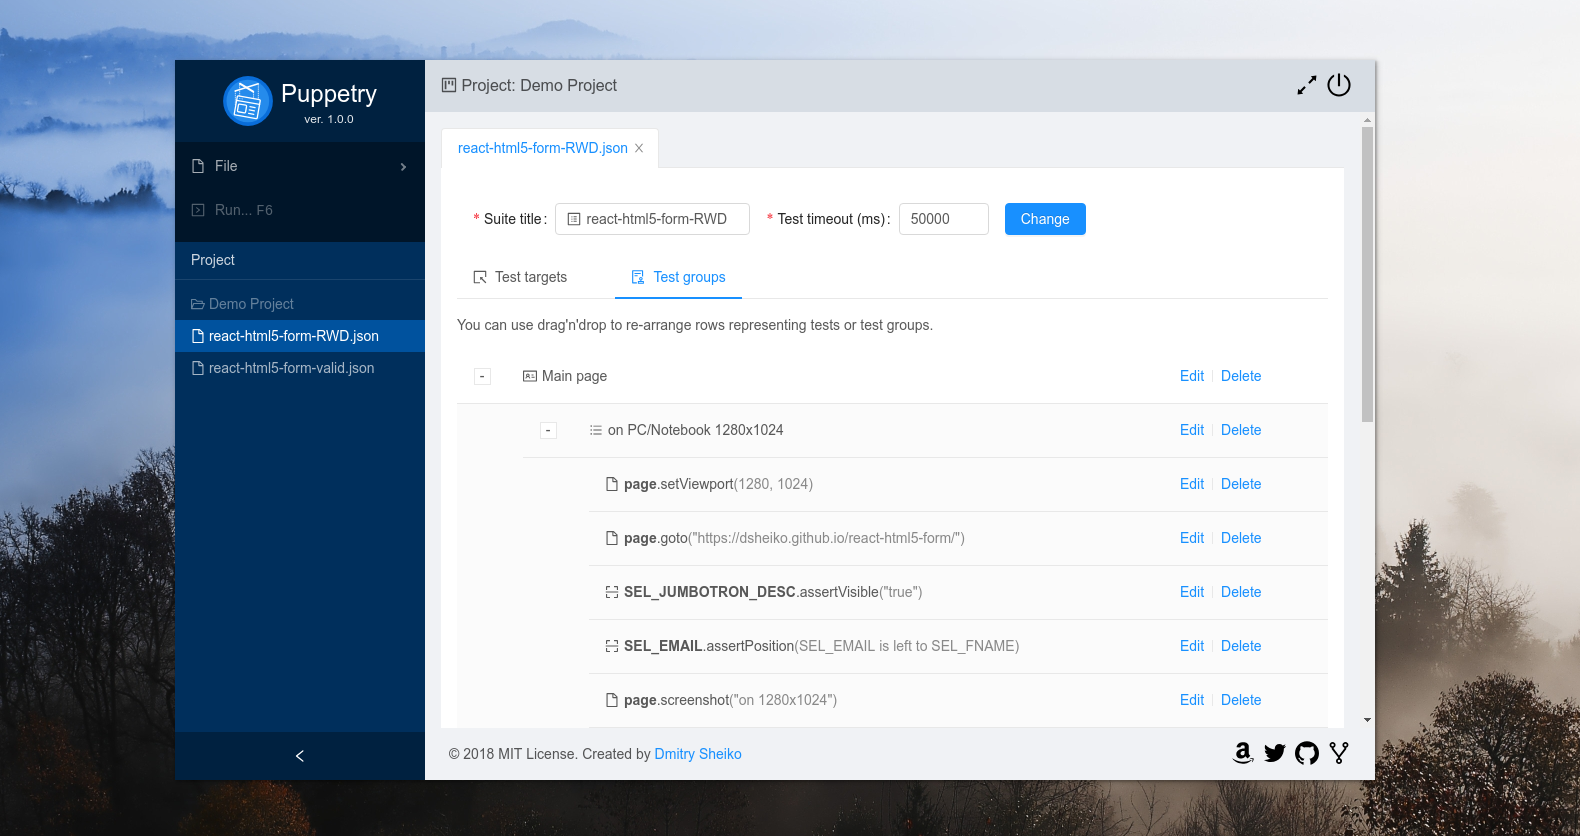Click the power quit icon

point(1339,85)
